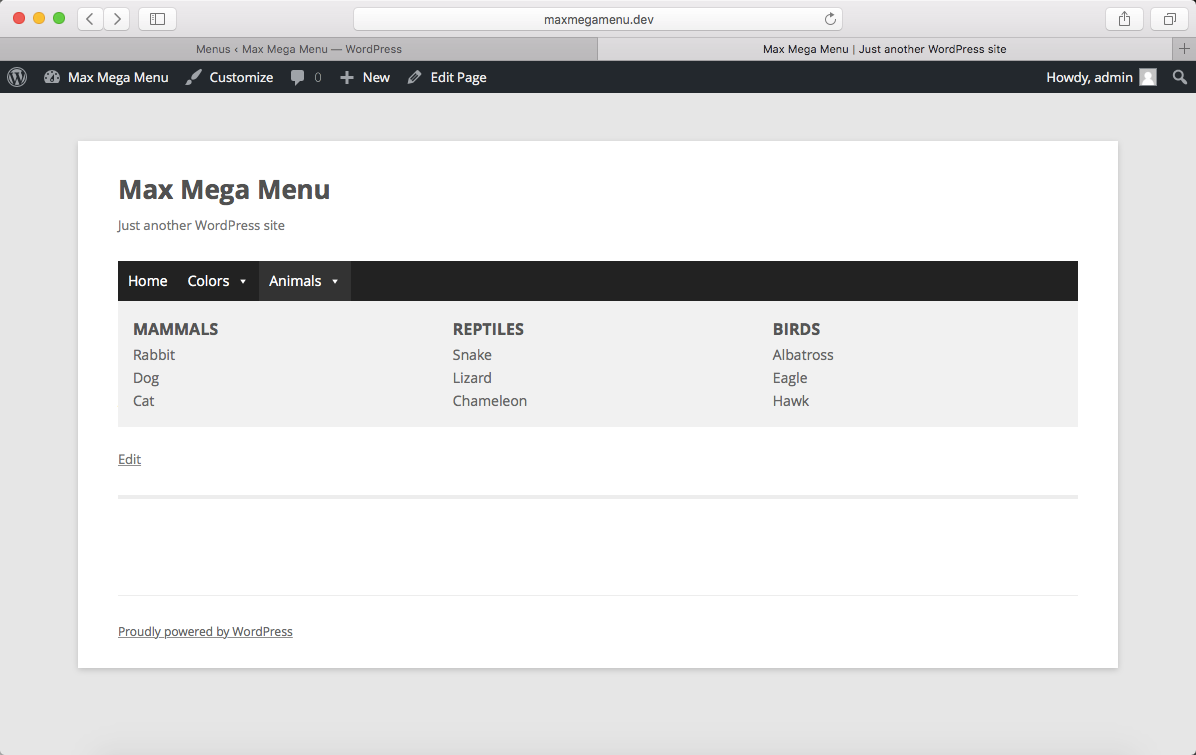Show all tabs with tab overview icon
Image resolution: width=1196 pixels, height=755 pixels.
(x=1169, y=19)
